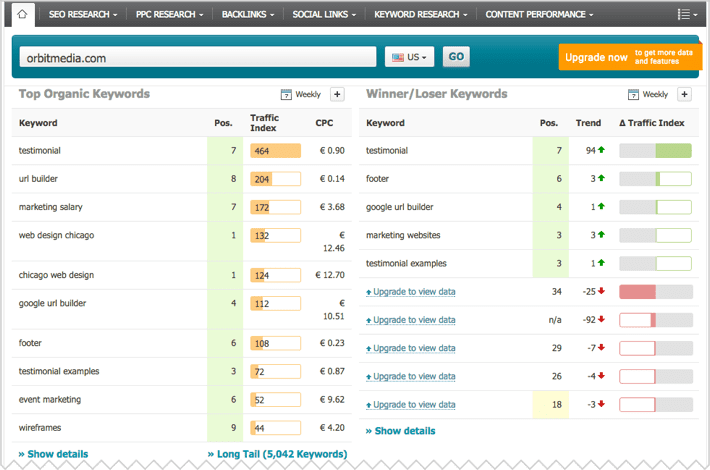Open SEO Research menu

click(x=83, y=14)
